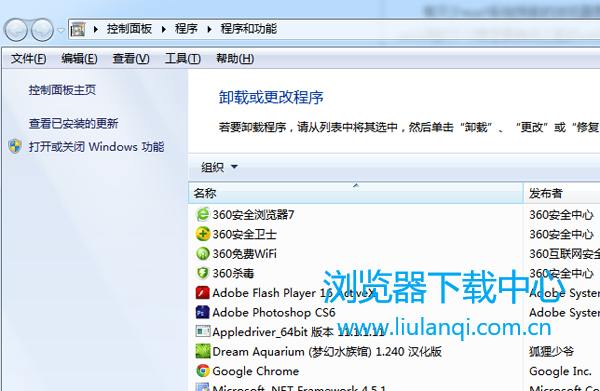This screenshot has height=391, width=600.
Task: Open 查看已安装的更新 link
Action: pyautogui.click(x=73, y=124)
